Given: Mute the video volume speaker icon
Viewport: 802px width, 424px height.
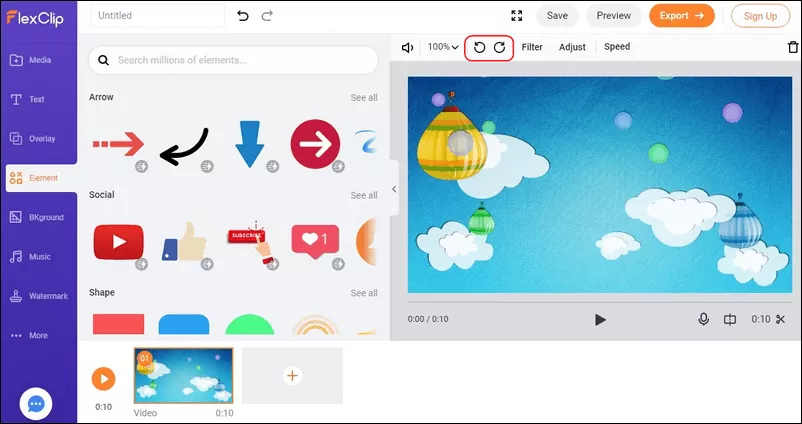Looking at the screenshot, I should coord(408,48).
